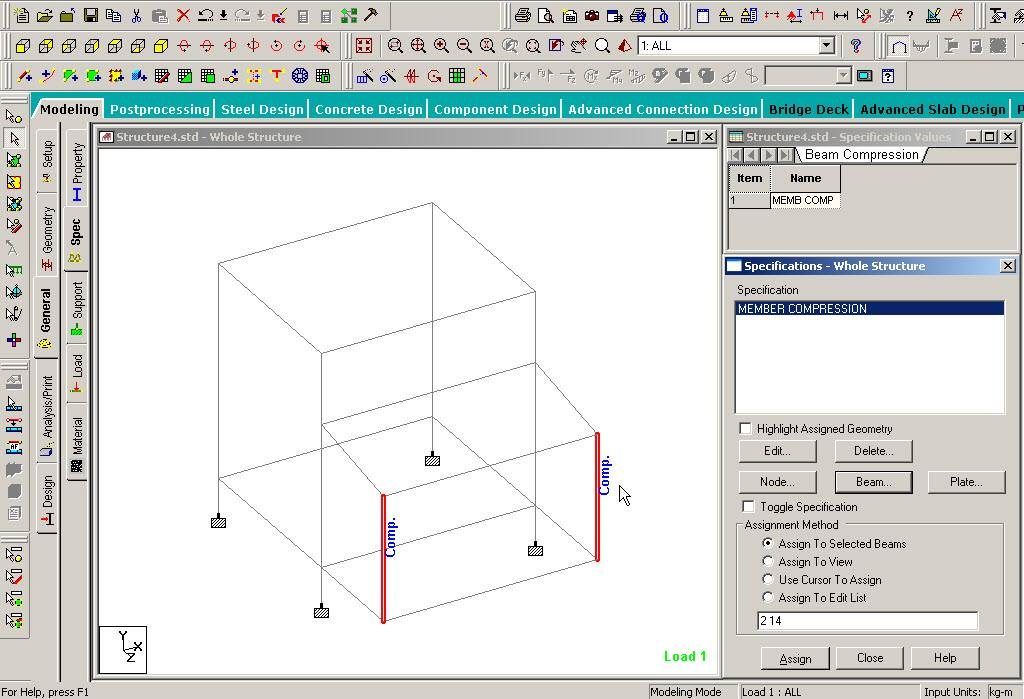Click the Beam... button
Screen dimensions: 1024x699
[x=873, y=482]
